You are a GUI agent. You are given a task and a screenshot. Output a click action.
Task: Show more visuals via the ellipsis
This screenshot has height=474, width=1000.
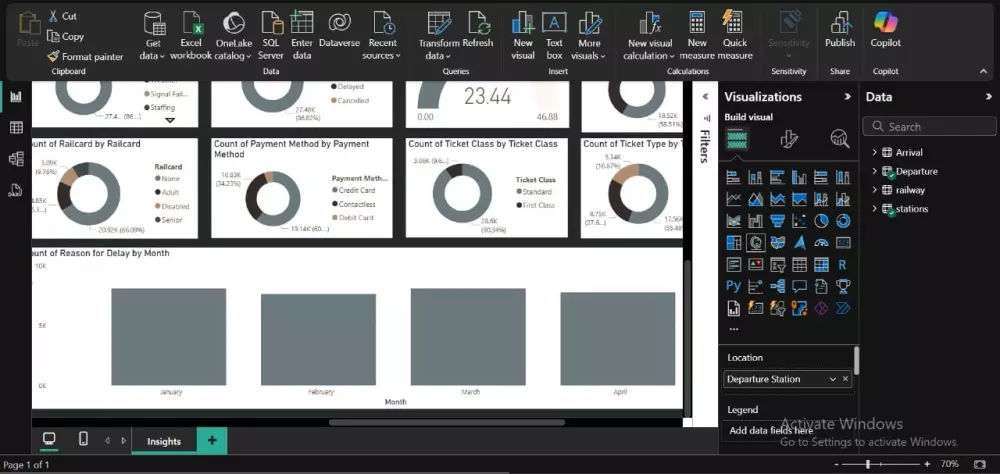click(733, 330)
